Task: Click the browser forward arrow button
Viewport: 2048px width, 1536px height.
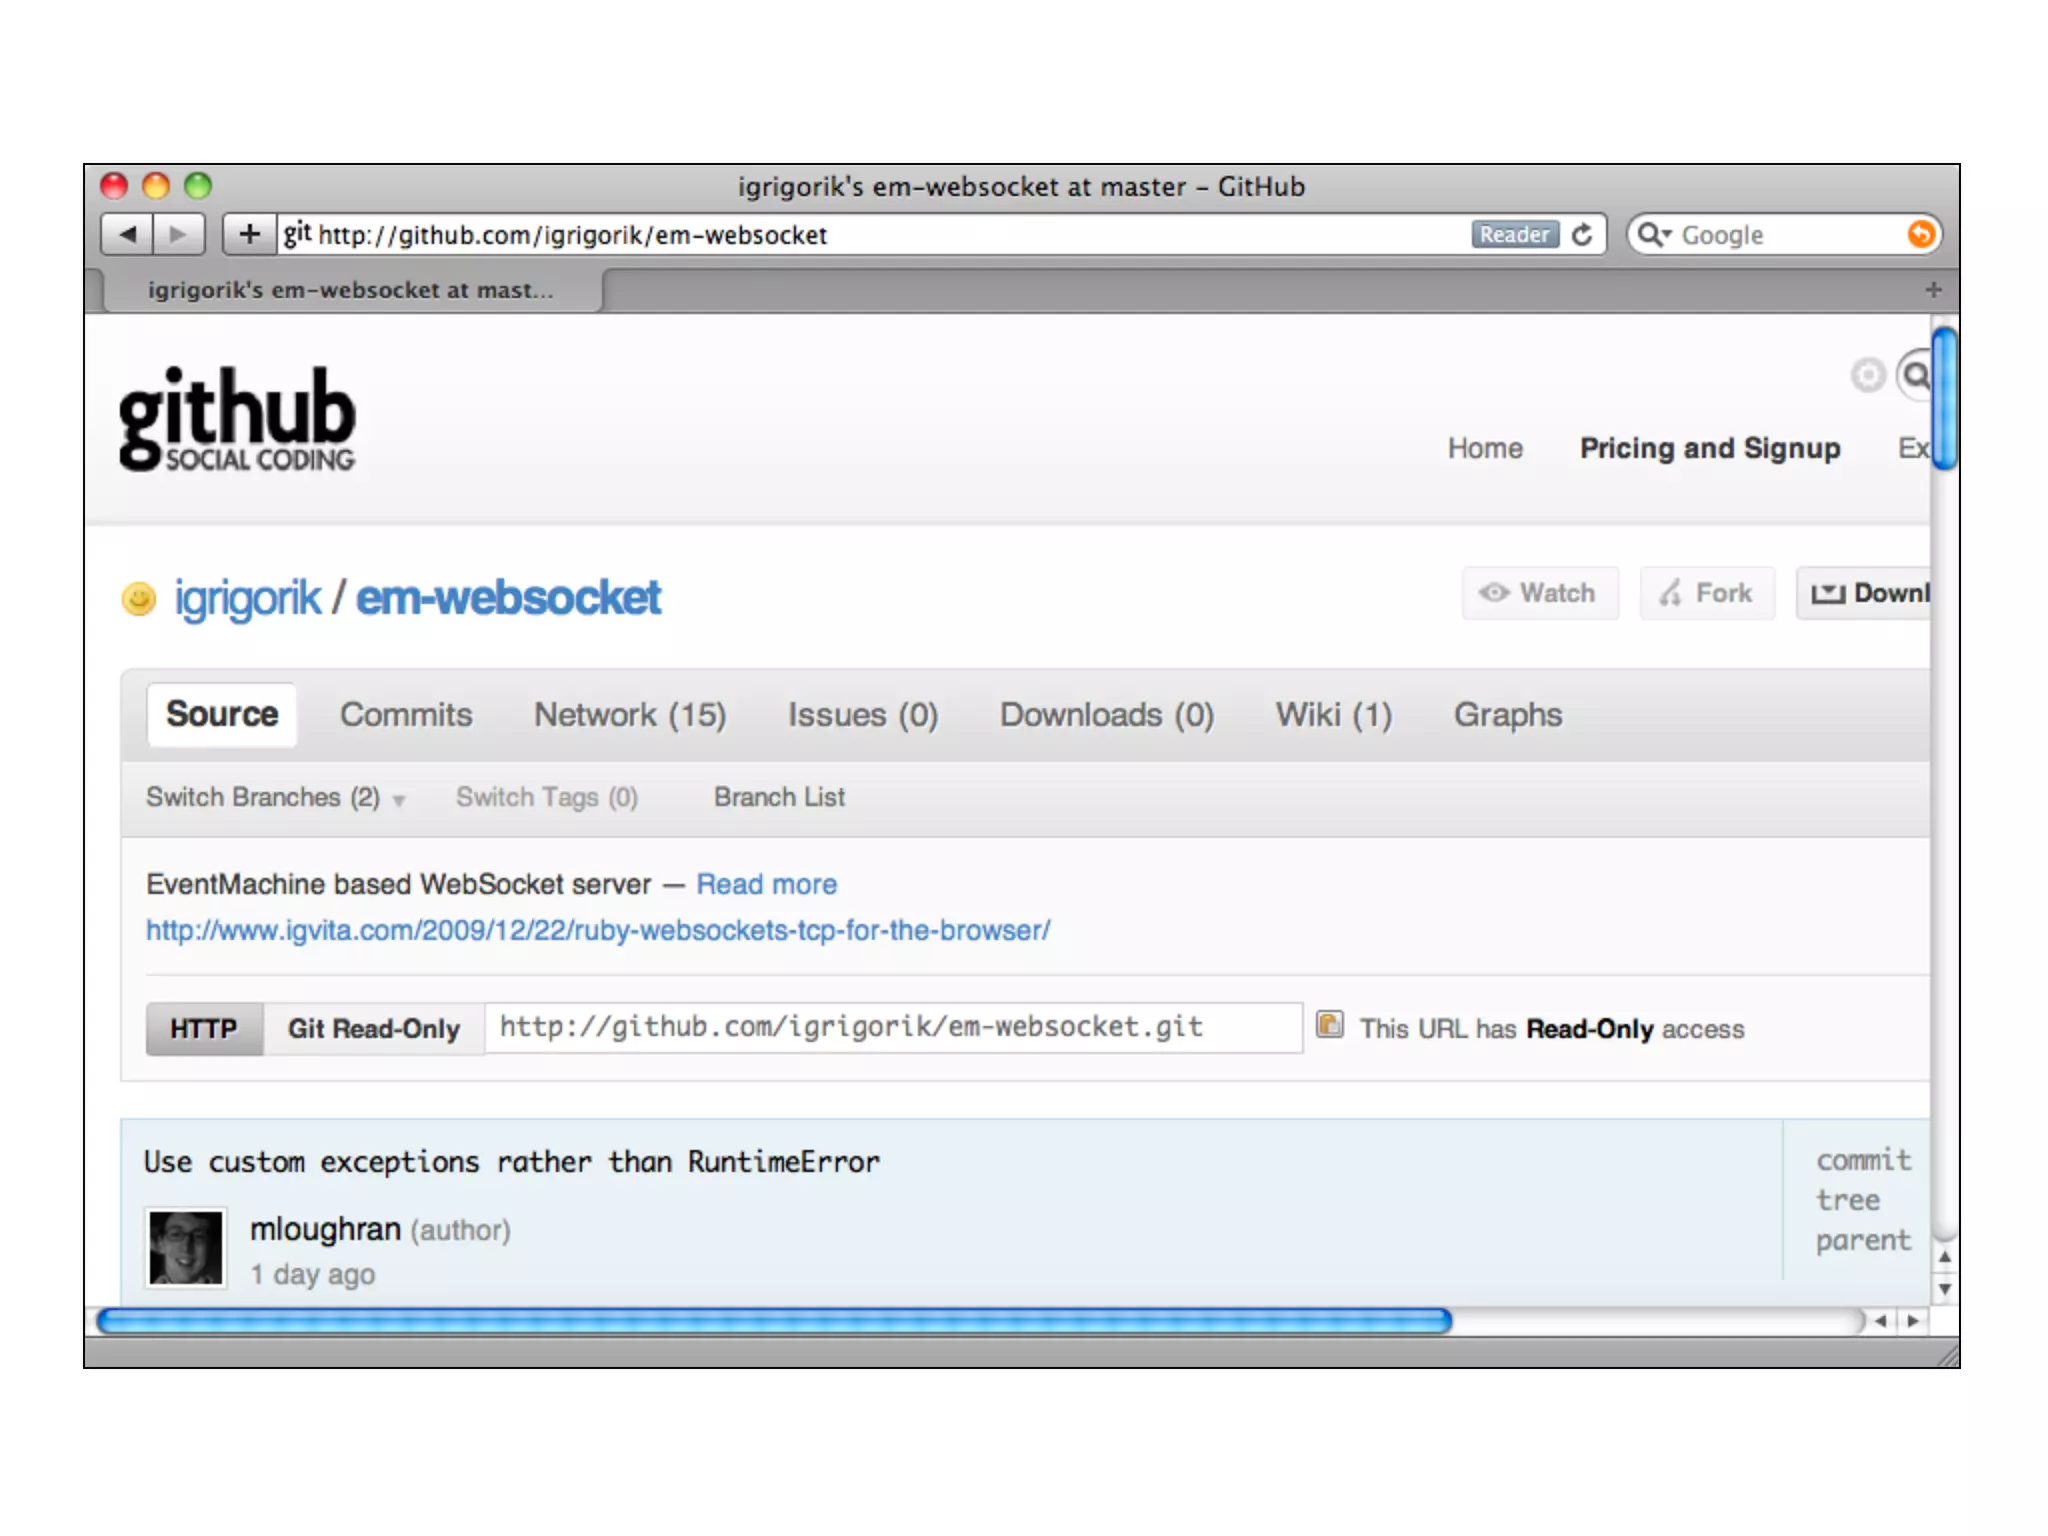Action: coord(179,234)
